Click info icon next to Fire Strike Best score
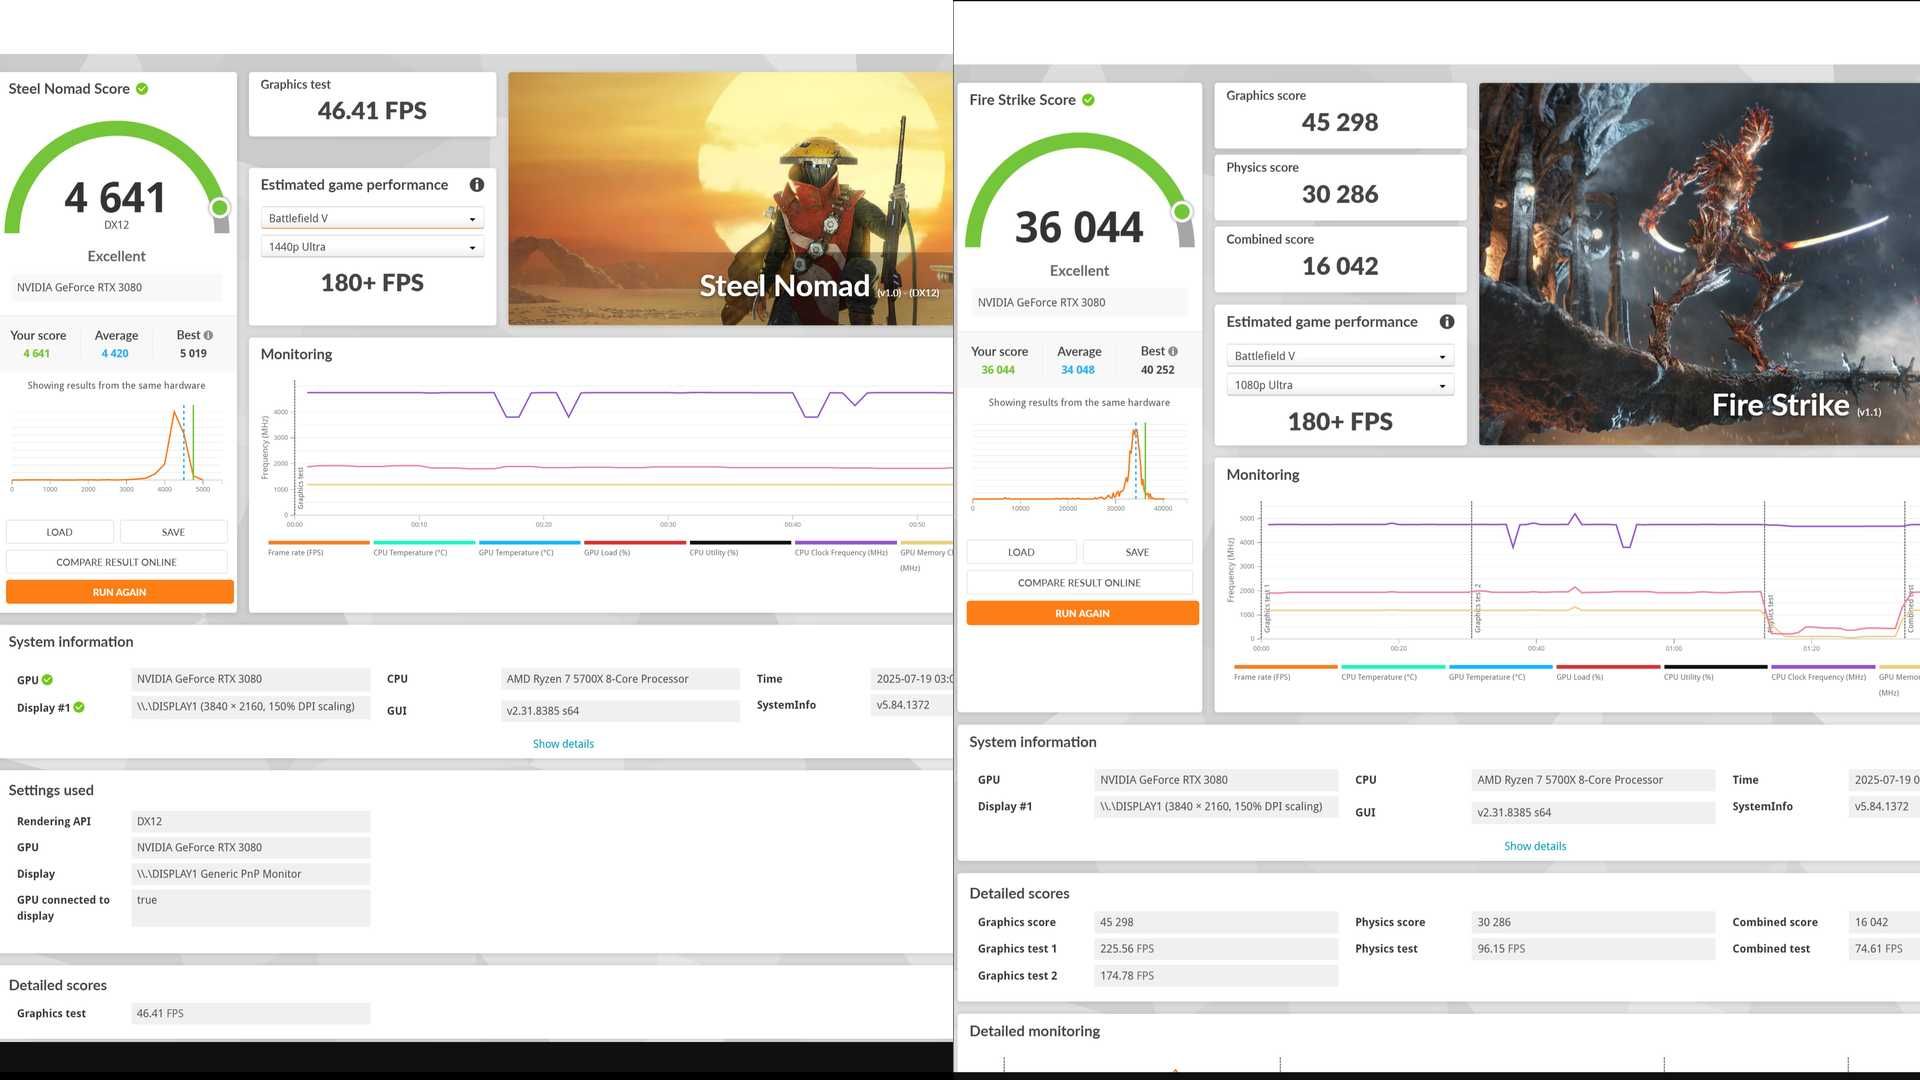 point(1173,352)
